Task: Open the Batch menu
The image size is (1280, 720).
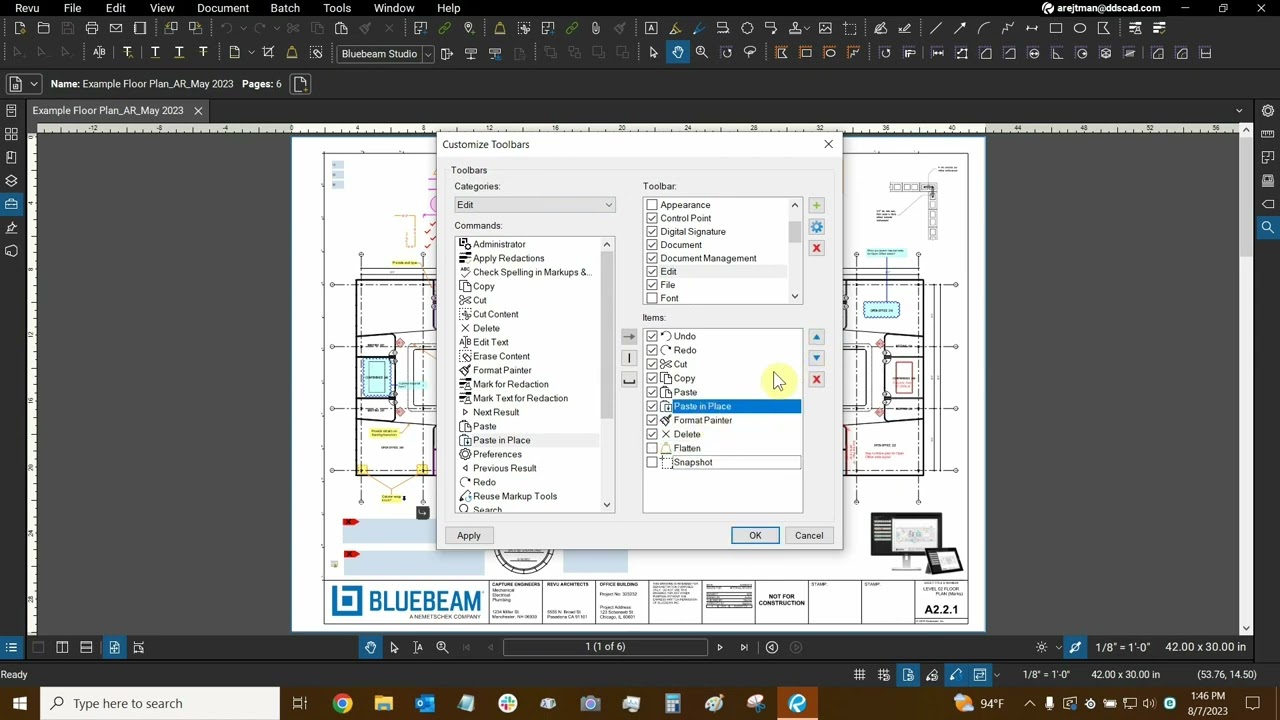Action: [285, 8]
